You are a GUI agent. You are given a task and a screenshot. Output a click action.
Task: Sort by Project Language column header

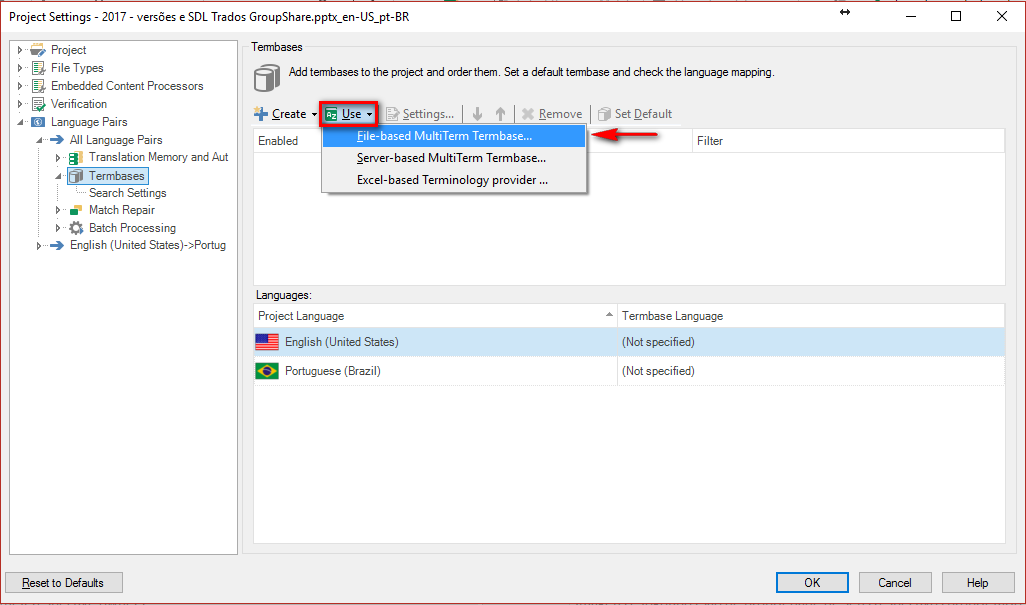435,316
